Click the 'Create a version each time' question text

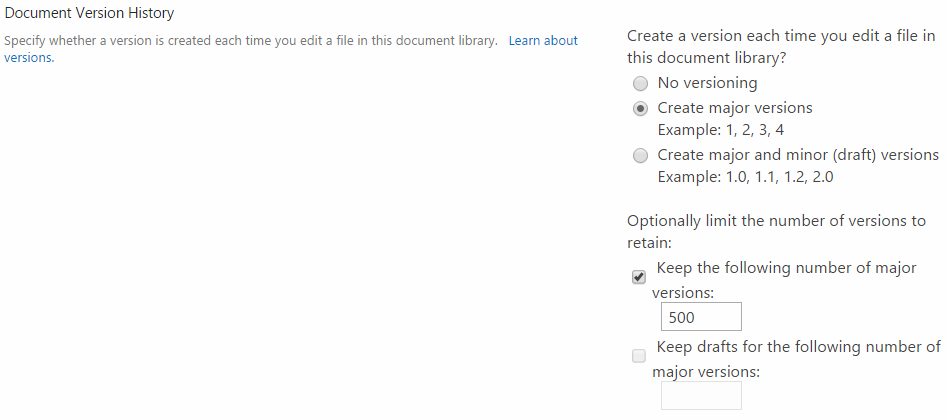[x=781, y=47]
